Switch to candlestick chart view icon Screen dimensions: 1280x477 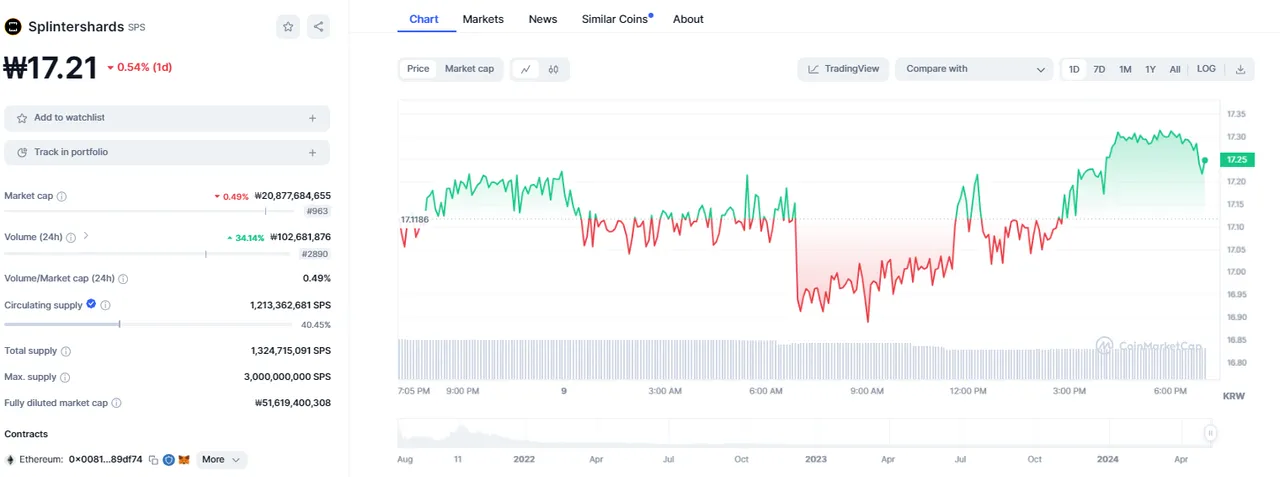click(x=553, y=69)
